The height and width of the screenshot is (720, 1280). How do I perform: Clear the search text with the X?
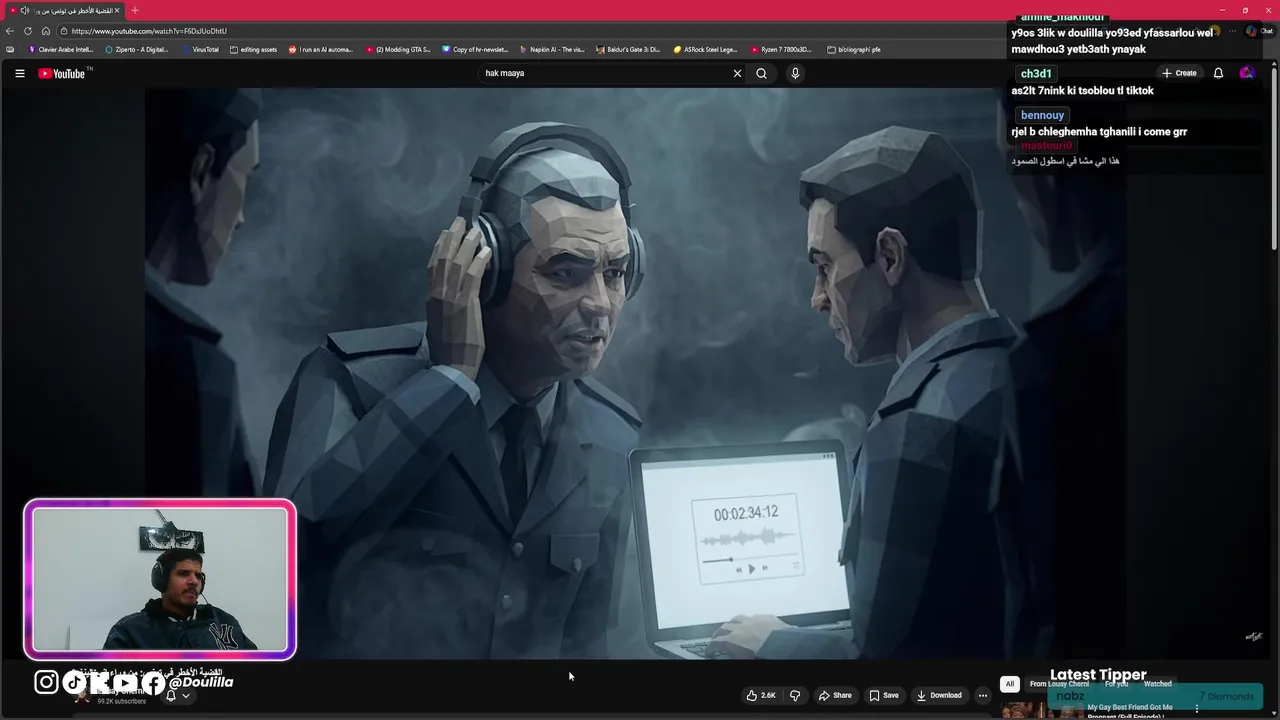[x=737, y=73]
